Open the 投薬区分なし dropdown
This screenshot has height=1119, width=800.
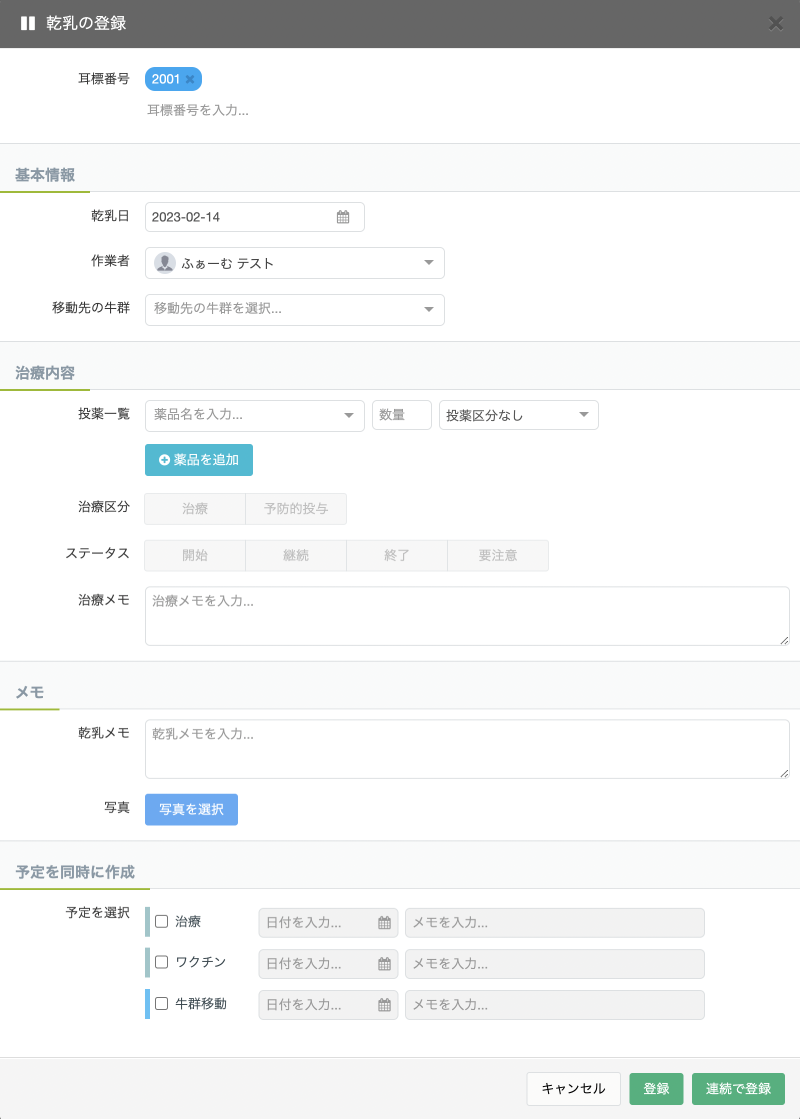pyautogui.click(x=519, y=415)
